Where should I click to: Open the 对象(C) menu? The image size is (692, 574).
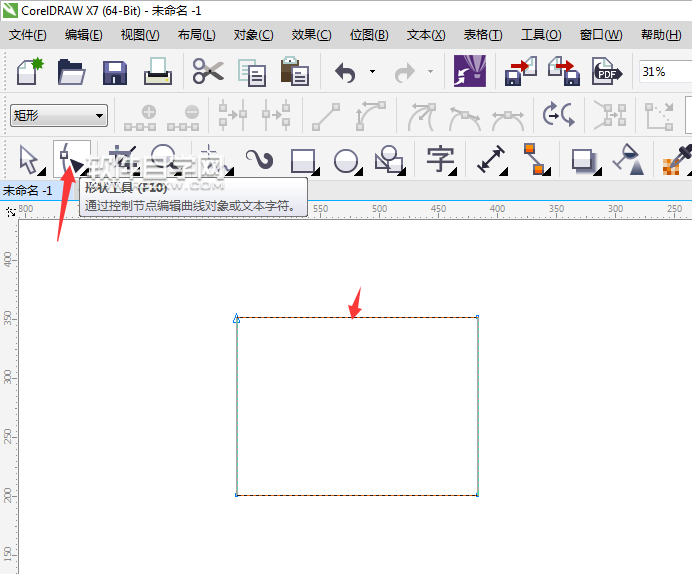pos(253,35)
